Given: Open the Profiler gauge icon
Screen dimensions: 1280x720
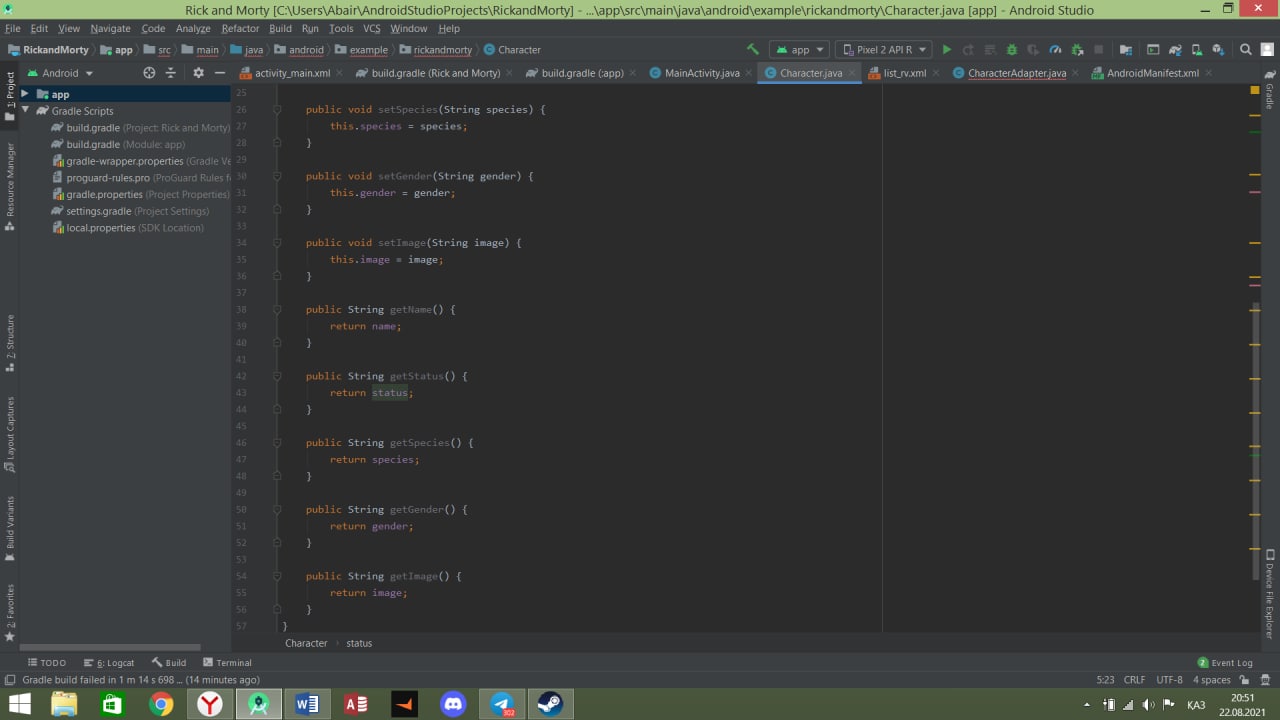Looking at the screenshot, I should [1054, 49].
